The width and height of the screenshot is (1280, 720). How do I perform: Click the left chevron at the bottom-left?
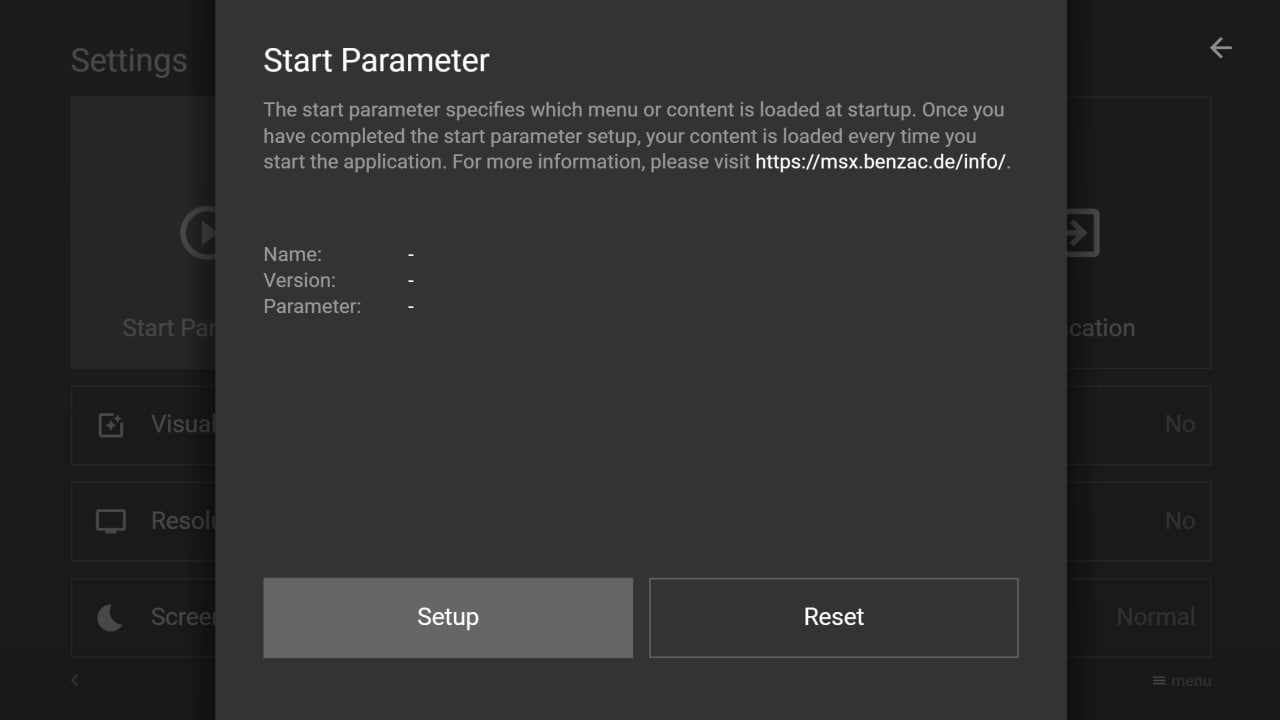tap(75, 681)
